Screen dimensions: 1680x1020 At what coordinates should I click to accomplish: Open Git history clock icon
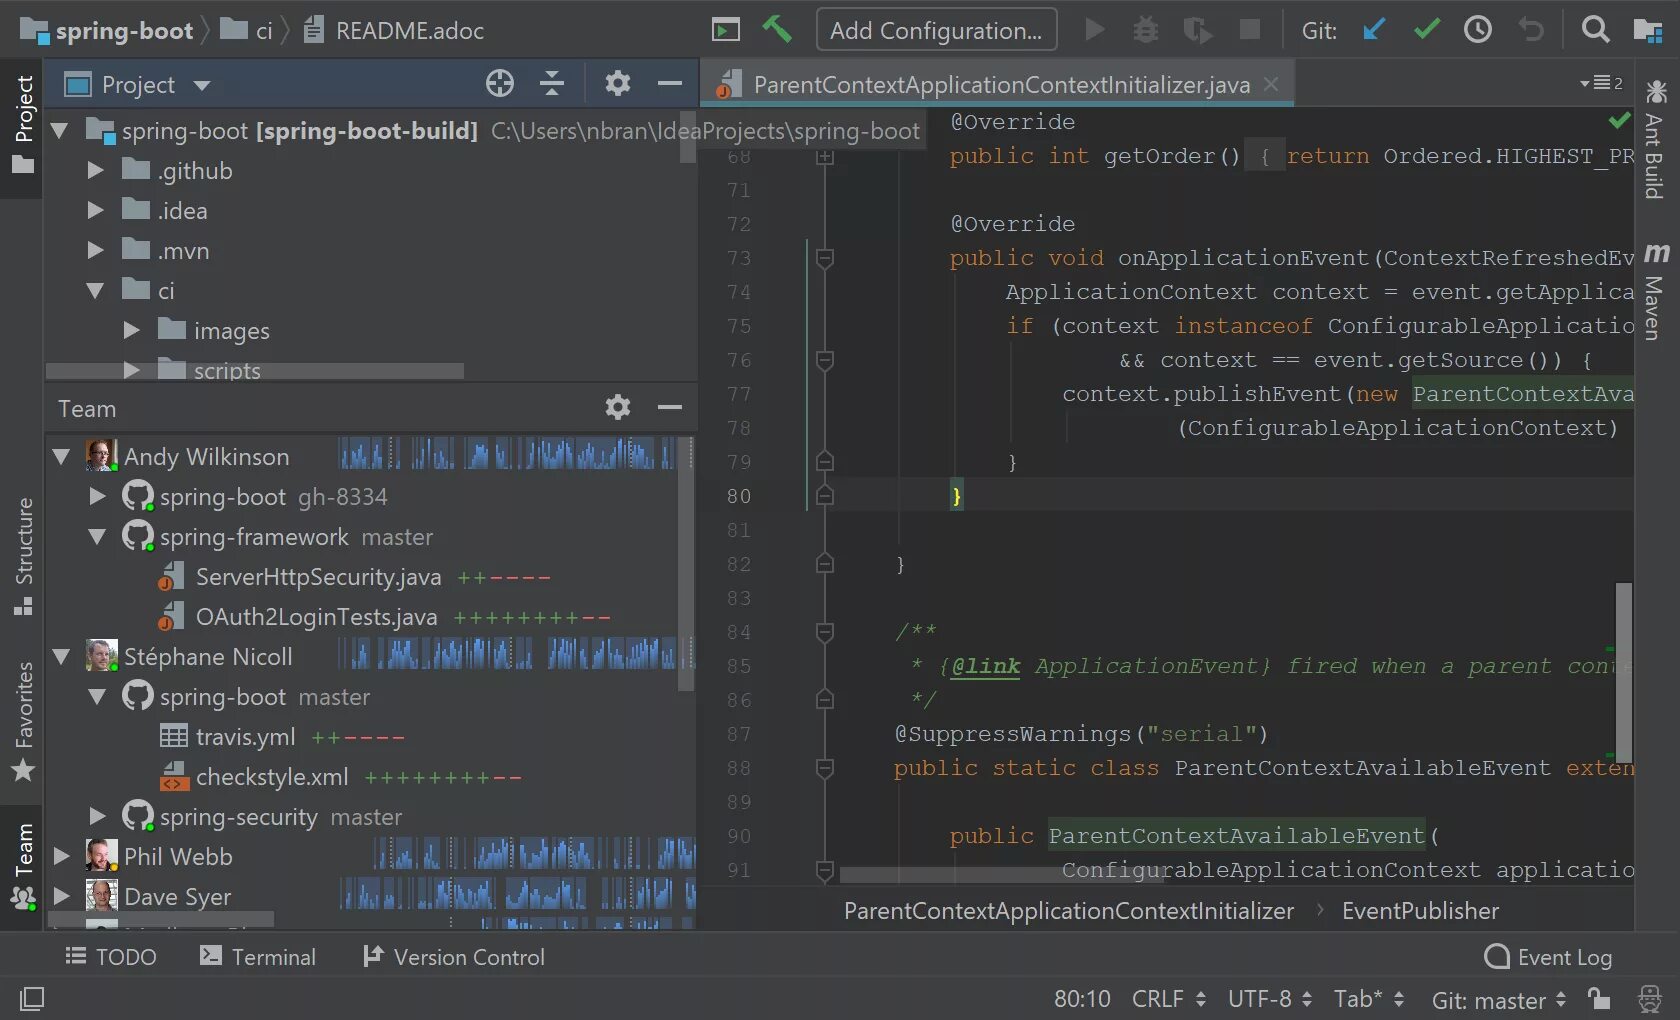[x=1478, y=30]
